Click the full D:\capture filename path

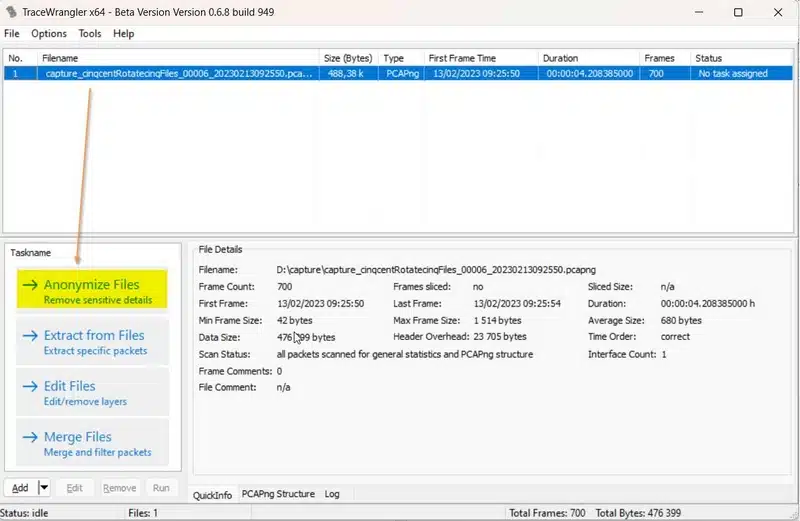pos(436,269)
